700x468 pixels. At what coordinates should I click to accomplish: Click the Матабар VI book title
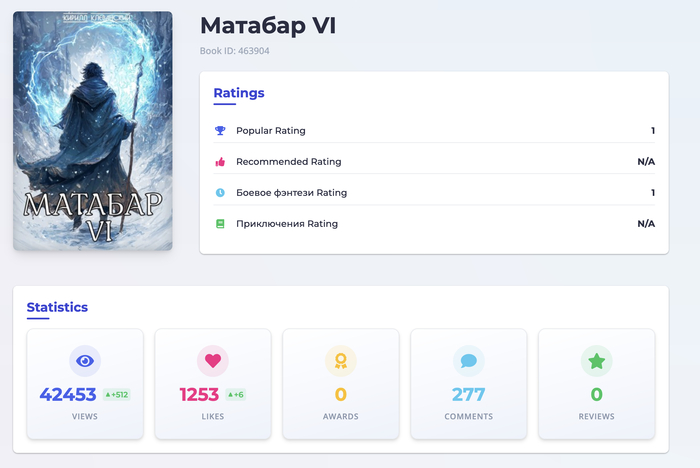(x=268, y=26)
